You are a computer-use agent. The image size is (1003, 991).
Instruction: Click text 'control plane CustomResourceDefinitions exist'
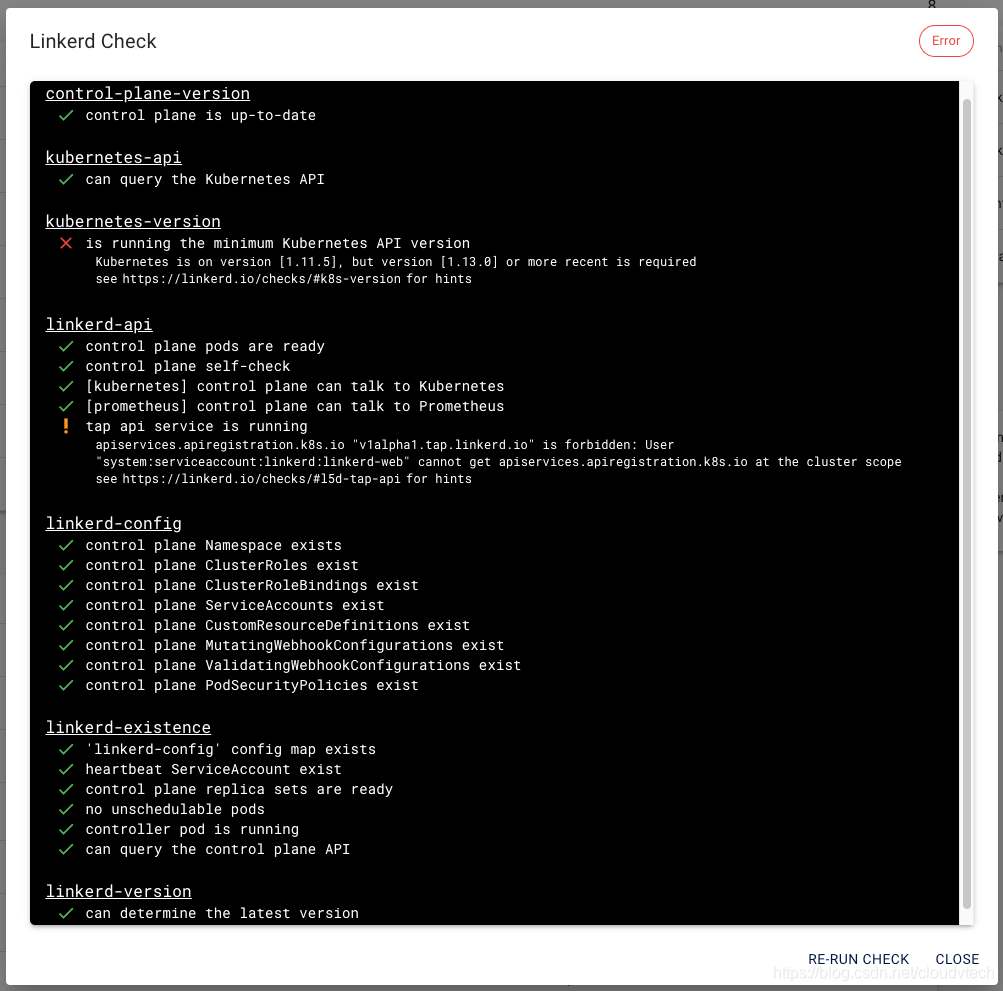click(x=278, y=625)
